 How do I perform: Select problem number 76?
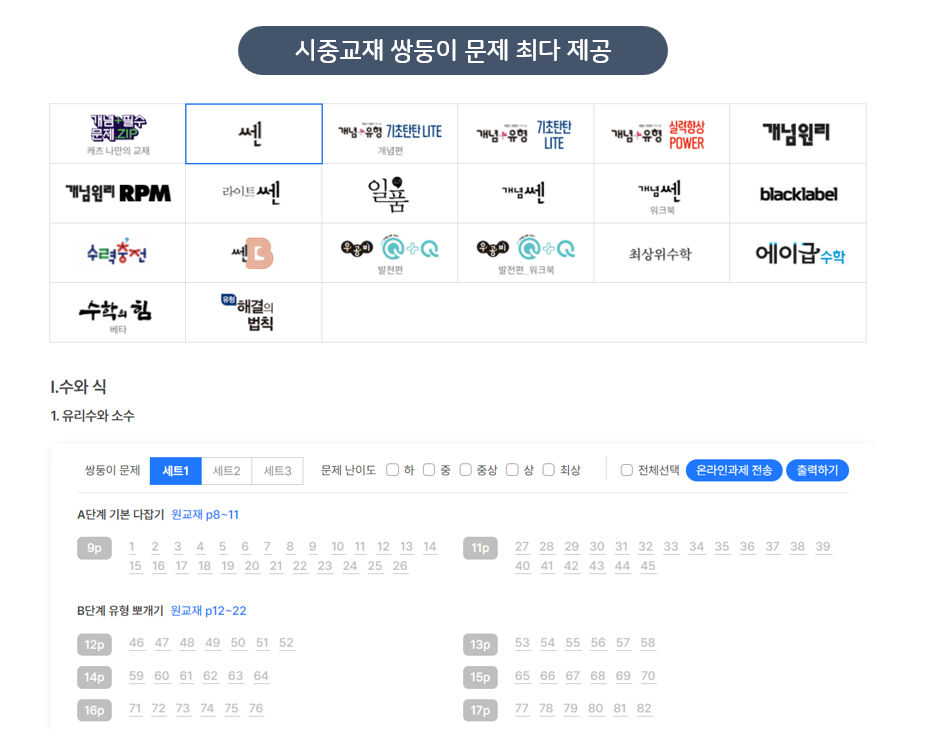[x=256, y=708]
